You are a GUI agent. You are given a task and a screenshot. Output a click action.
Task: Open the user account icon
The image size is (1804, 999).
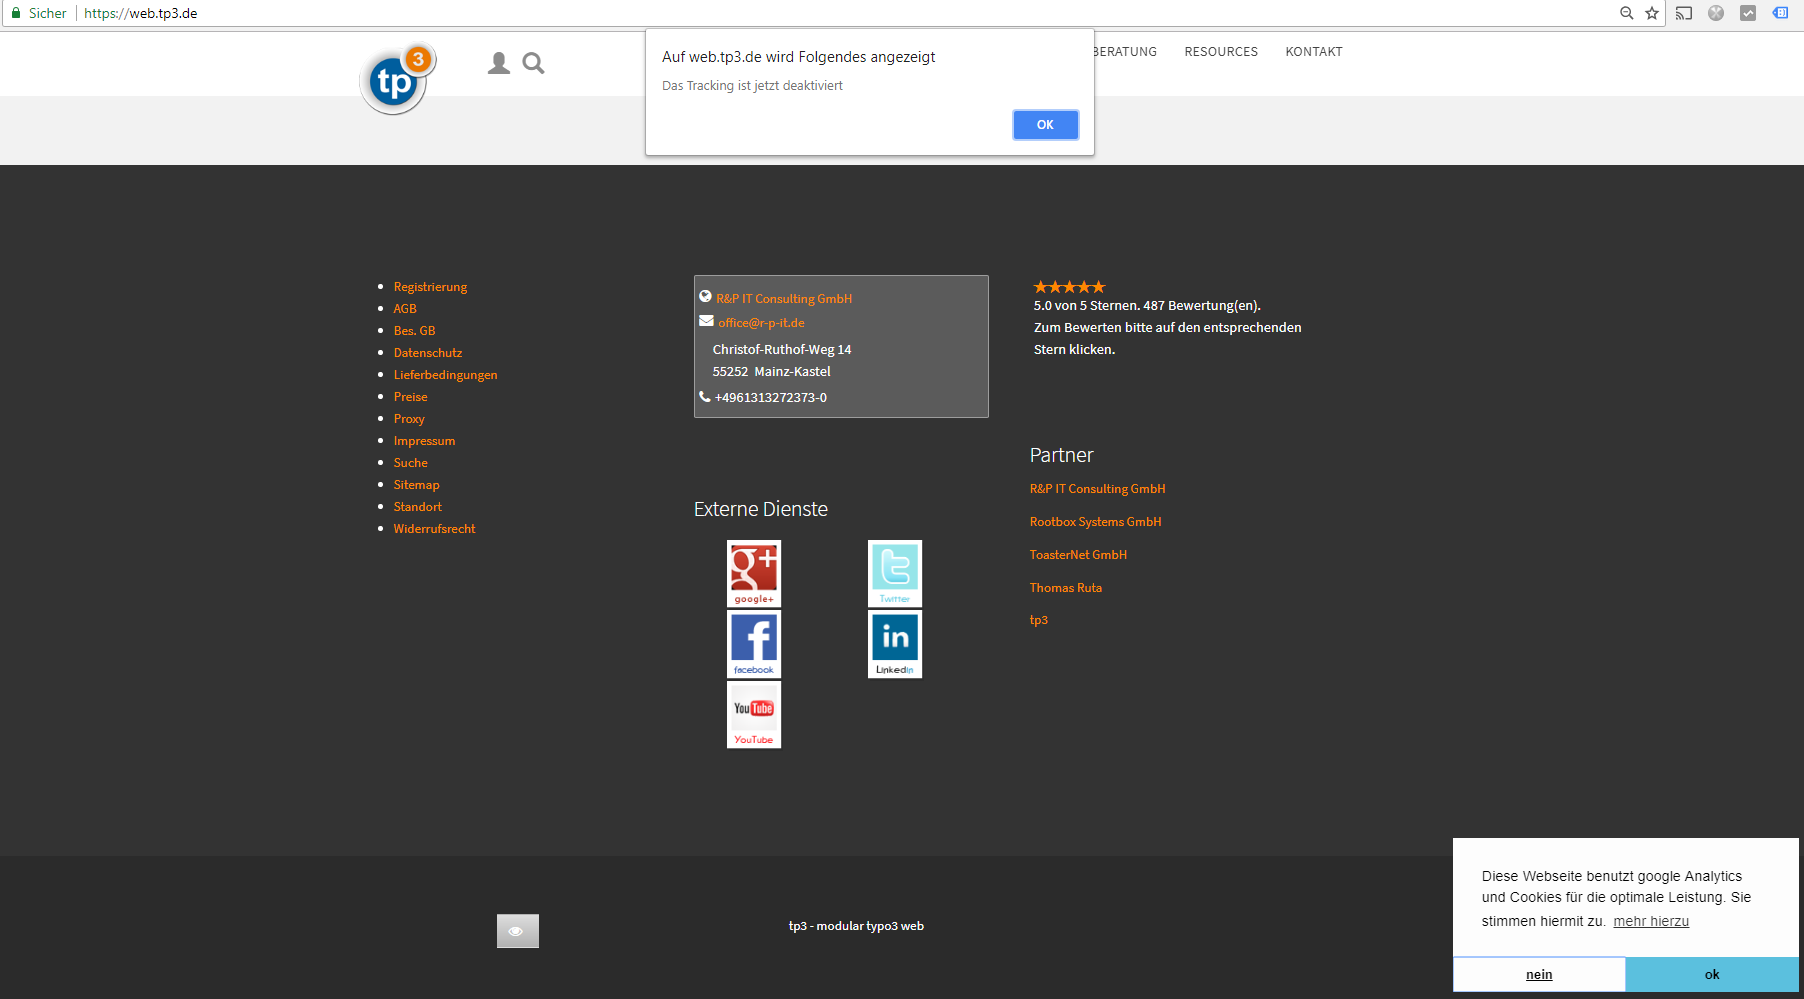point(498,64)
